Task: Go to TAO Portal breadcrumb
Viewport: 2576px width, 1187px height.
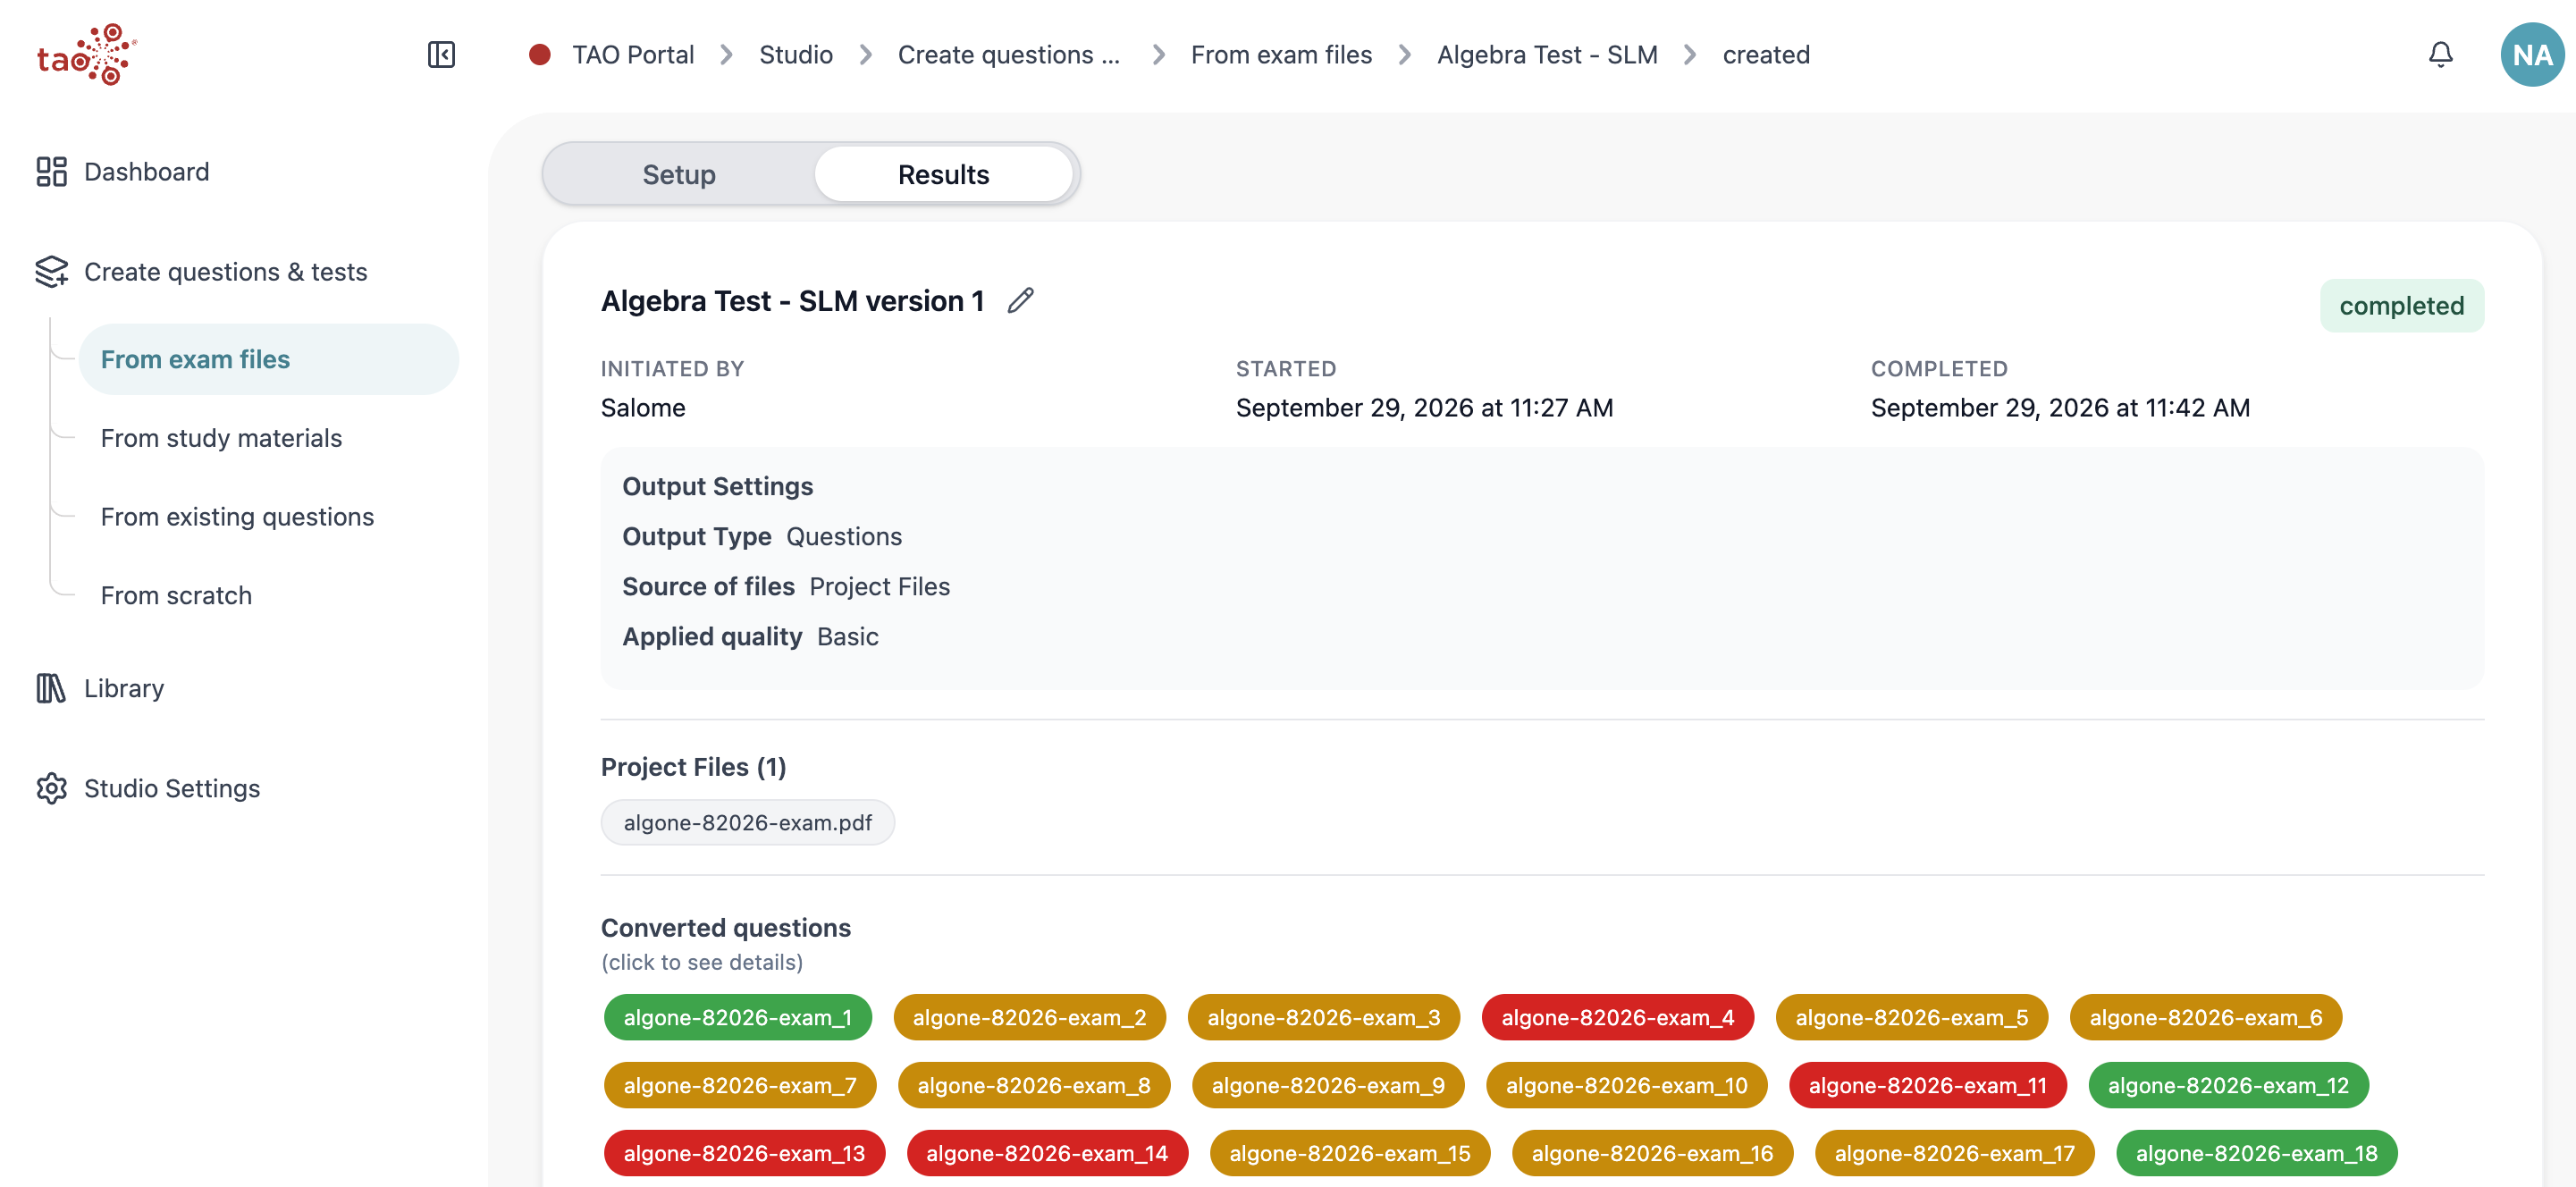Action: (633, 55)
